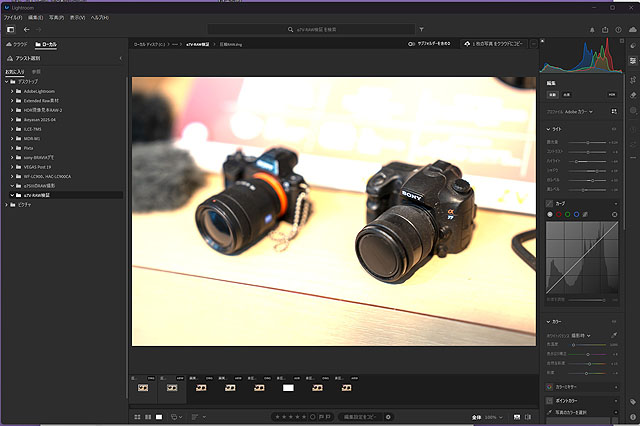Click the HDR button in edit panel
This screenshot has width=640, height=426.
click(x=612, y=94)
